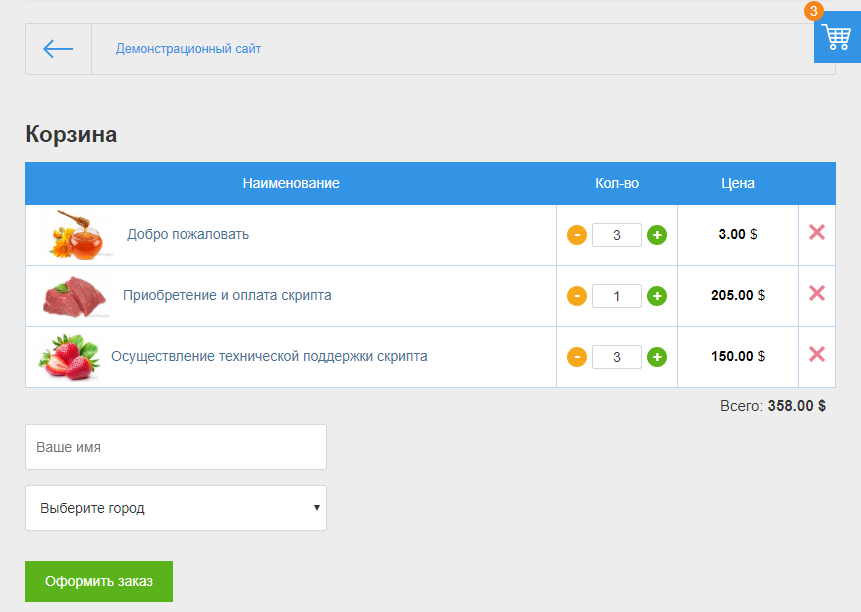Viewport: 861px width, 612px height.
Task: Decrease quantity of Приобретение и оплата скрипта
Action: pyautogui.click(x=577, y=296)
